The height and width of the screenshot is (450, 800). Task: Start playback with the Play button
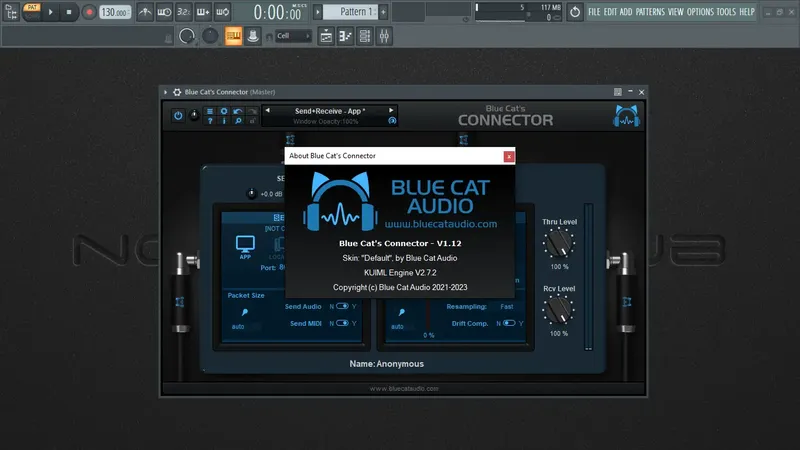[51, 12]
